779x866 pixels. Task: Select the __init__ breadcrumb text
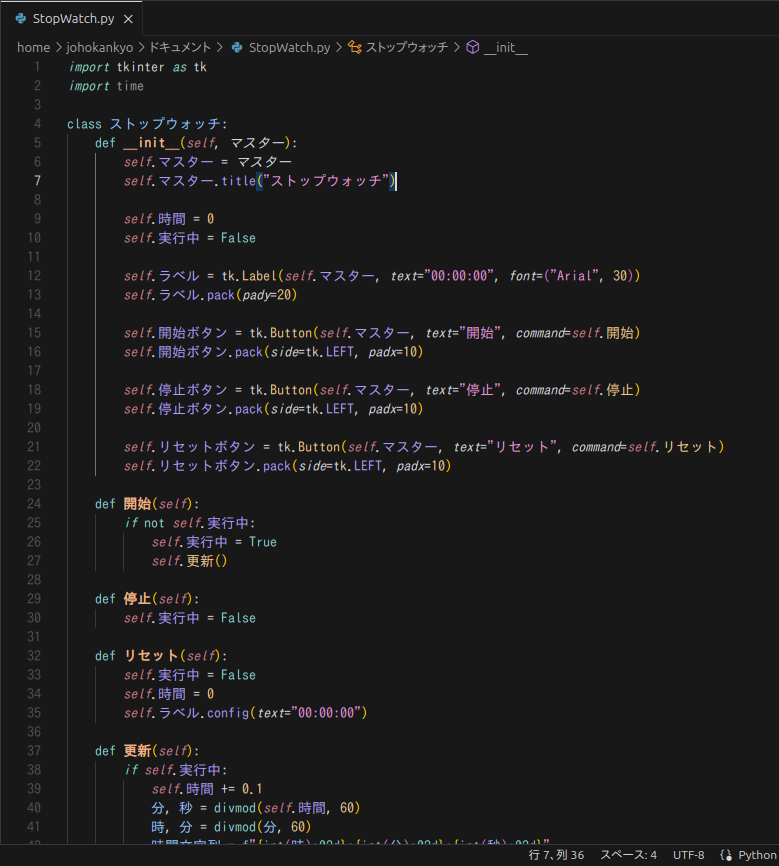pos(505,47)
